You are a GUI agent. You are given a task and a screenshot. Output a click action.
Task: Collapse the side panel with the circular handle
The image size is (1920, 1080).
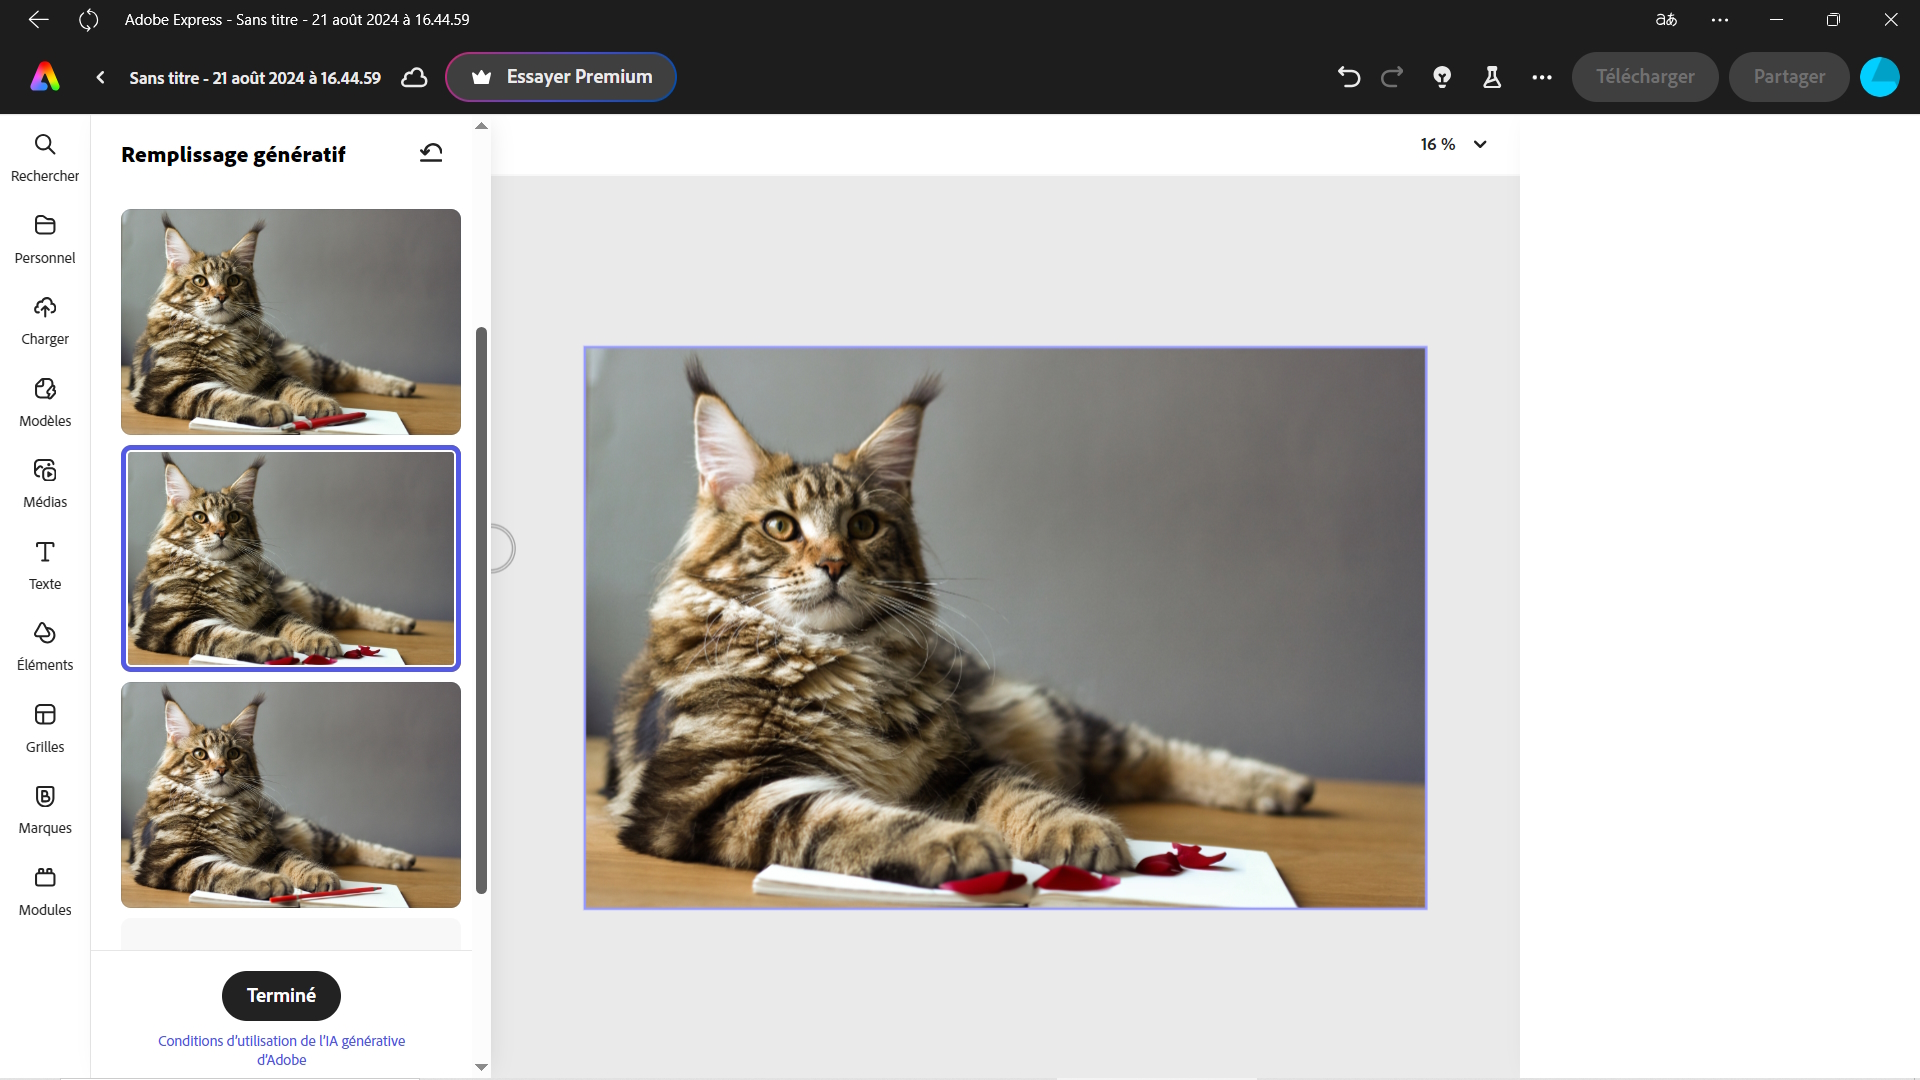[502, 549]
